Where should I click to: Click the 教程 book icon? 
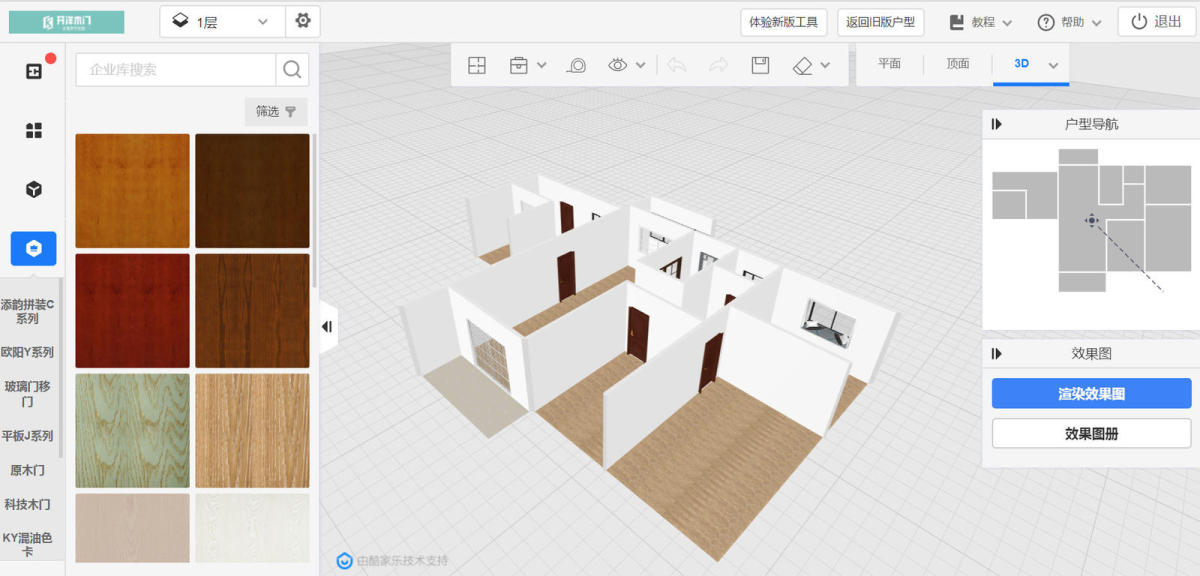click(957, 22)
